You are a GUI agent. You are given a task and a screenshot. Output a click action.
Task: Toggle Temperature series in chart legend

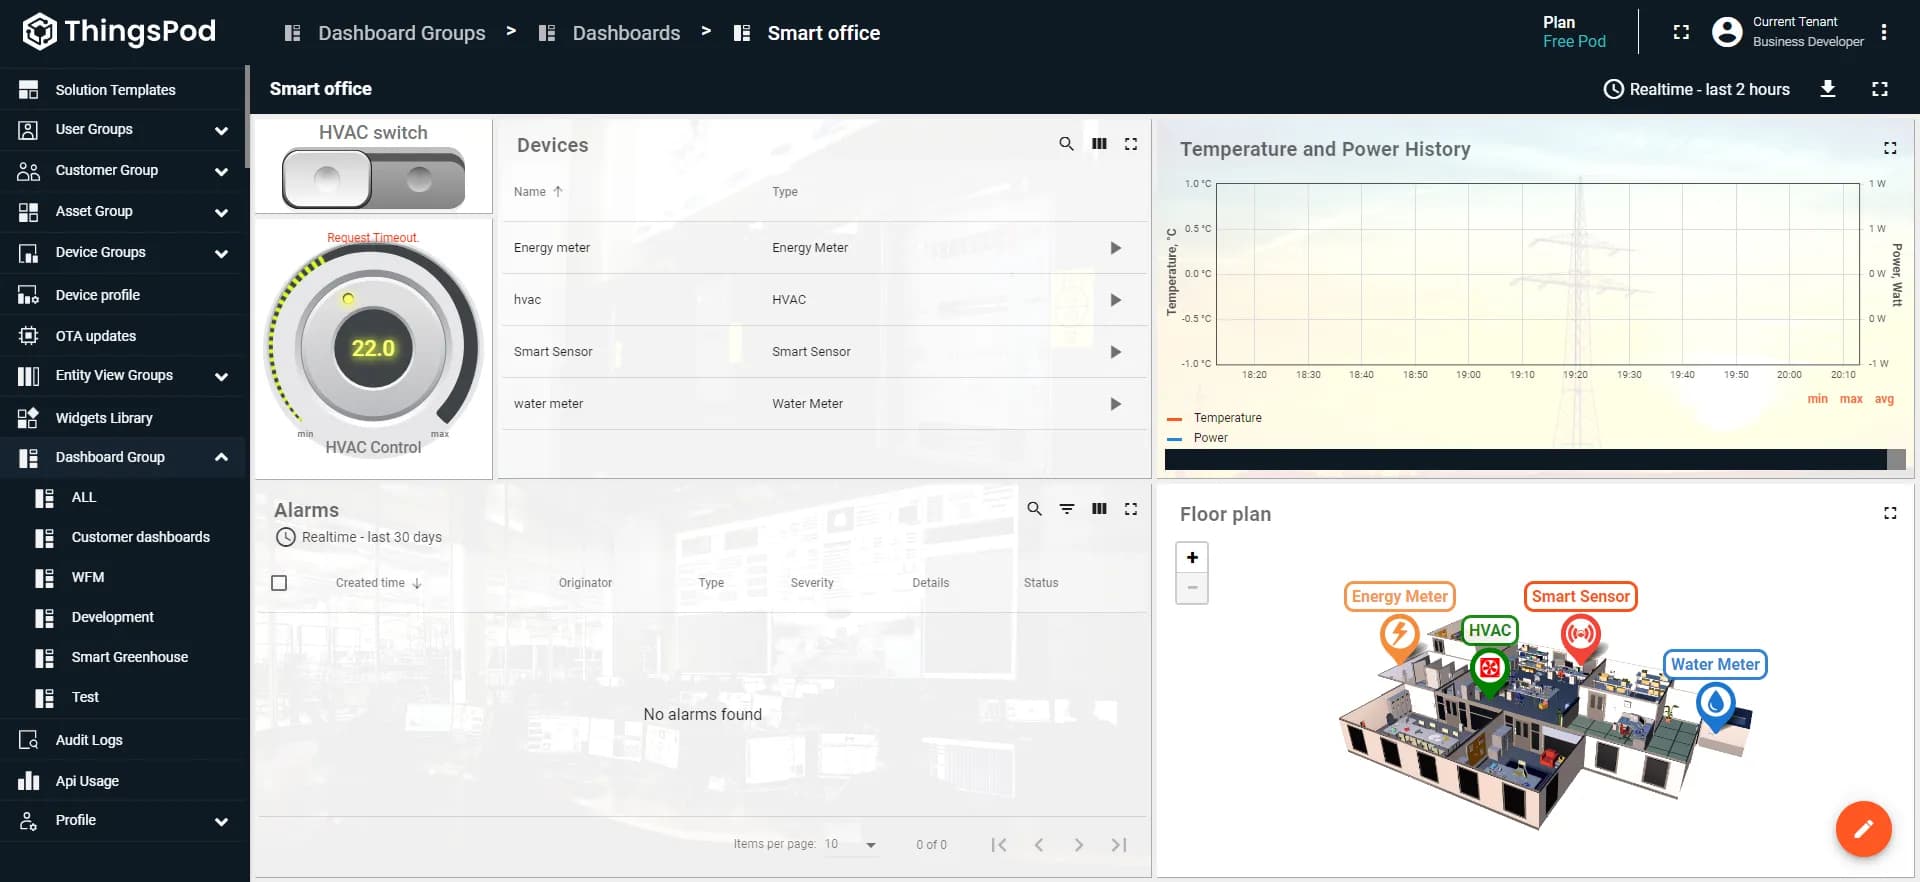point(1227,418)
